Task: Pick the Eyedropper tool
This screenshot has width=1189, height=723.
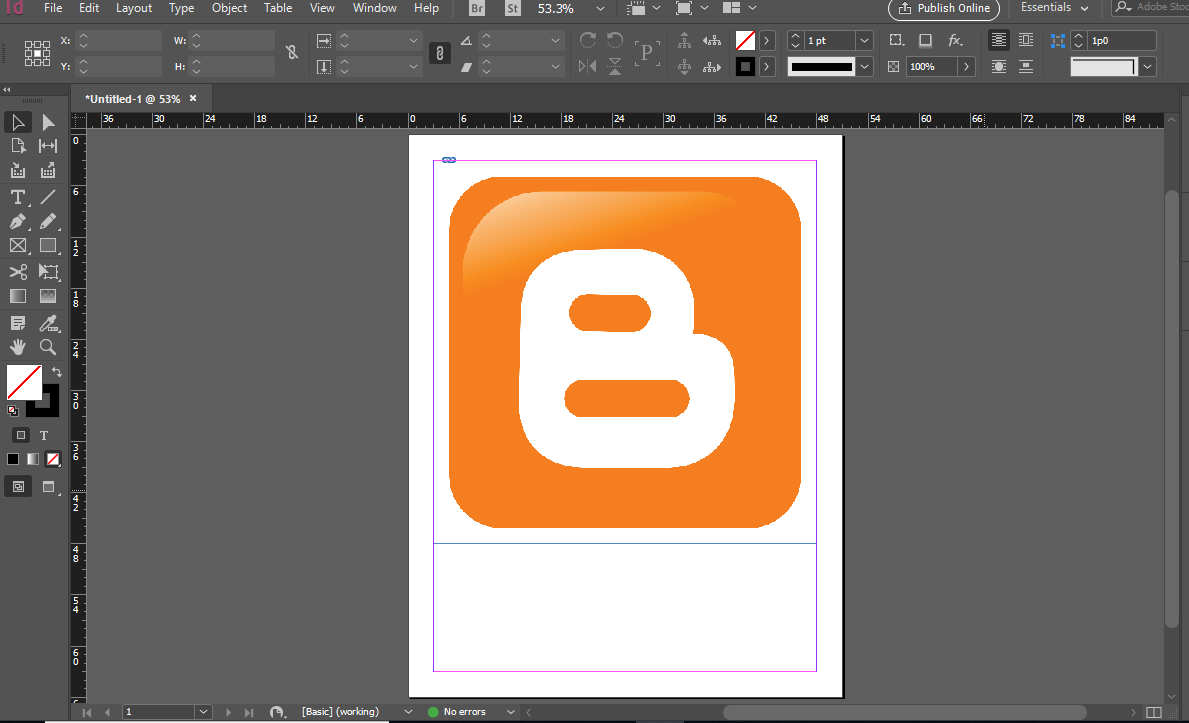Action: tap(47, 322)
